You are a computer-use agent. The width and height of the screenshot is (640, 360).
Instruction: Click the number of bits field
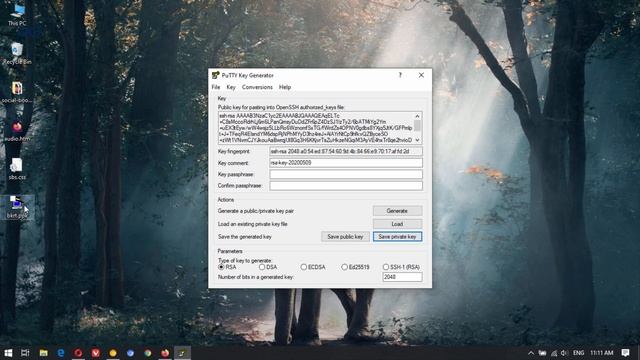[x=402, y=277]
